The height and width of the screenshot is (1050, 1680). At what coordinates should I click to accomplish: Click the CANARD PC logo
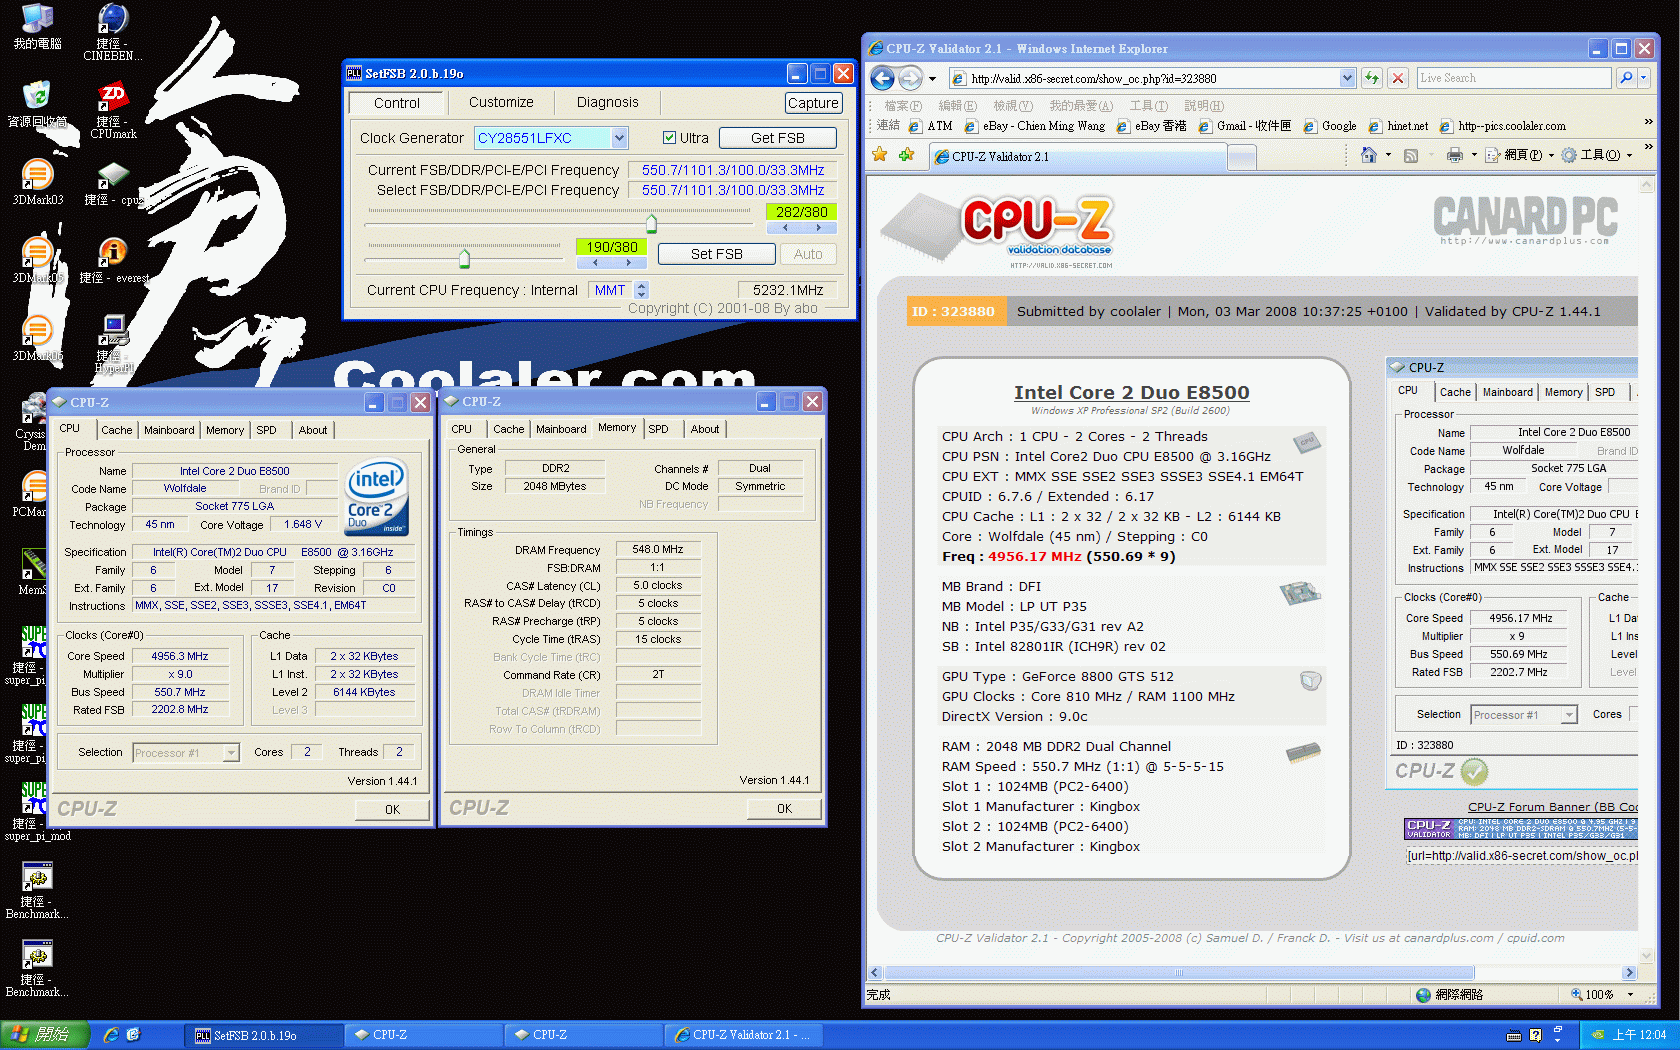[x=1525, y=220]
